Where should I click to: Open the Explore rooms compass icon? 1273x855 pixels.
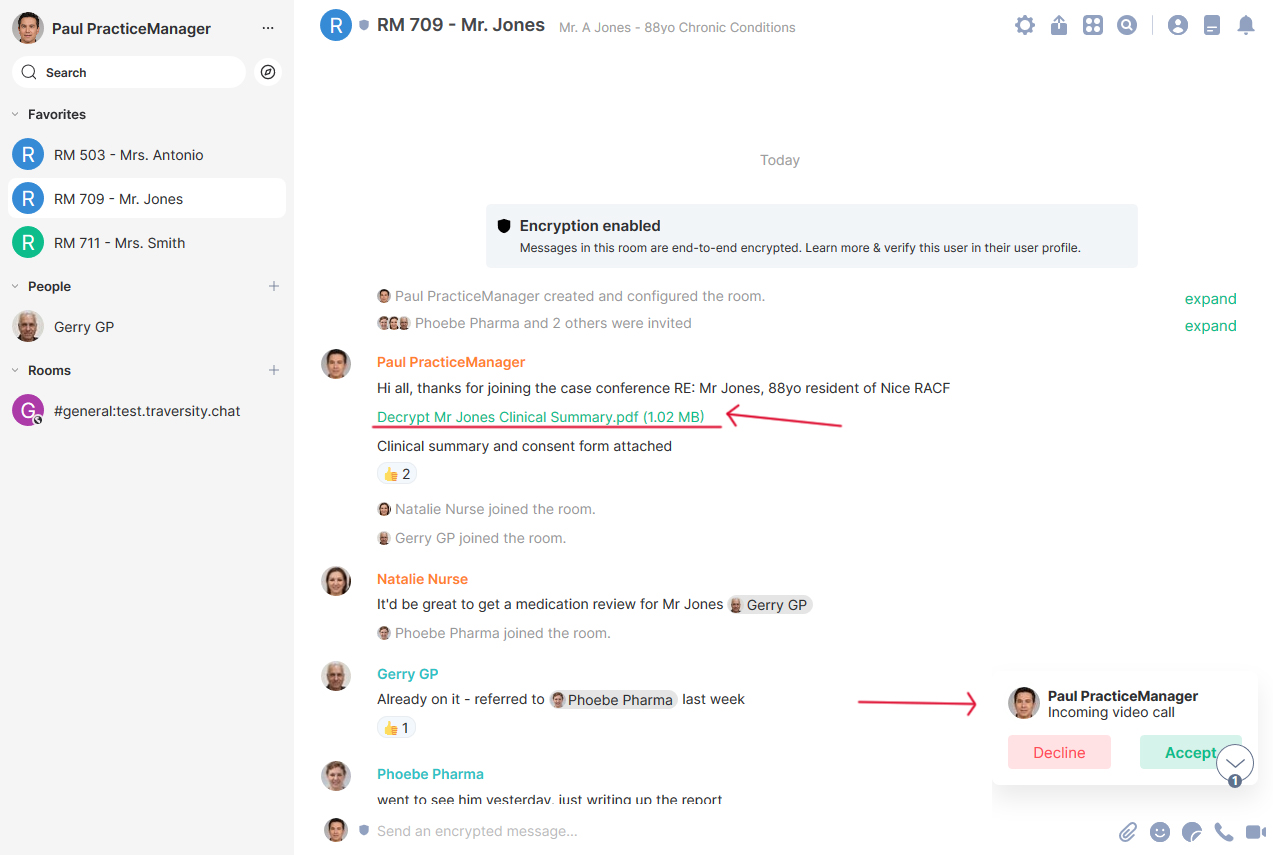coord(267,71)
